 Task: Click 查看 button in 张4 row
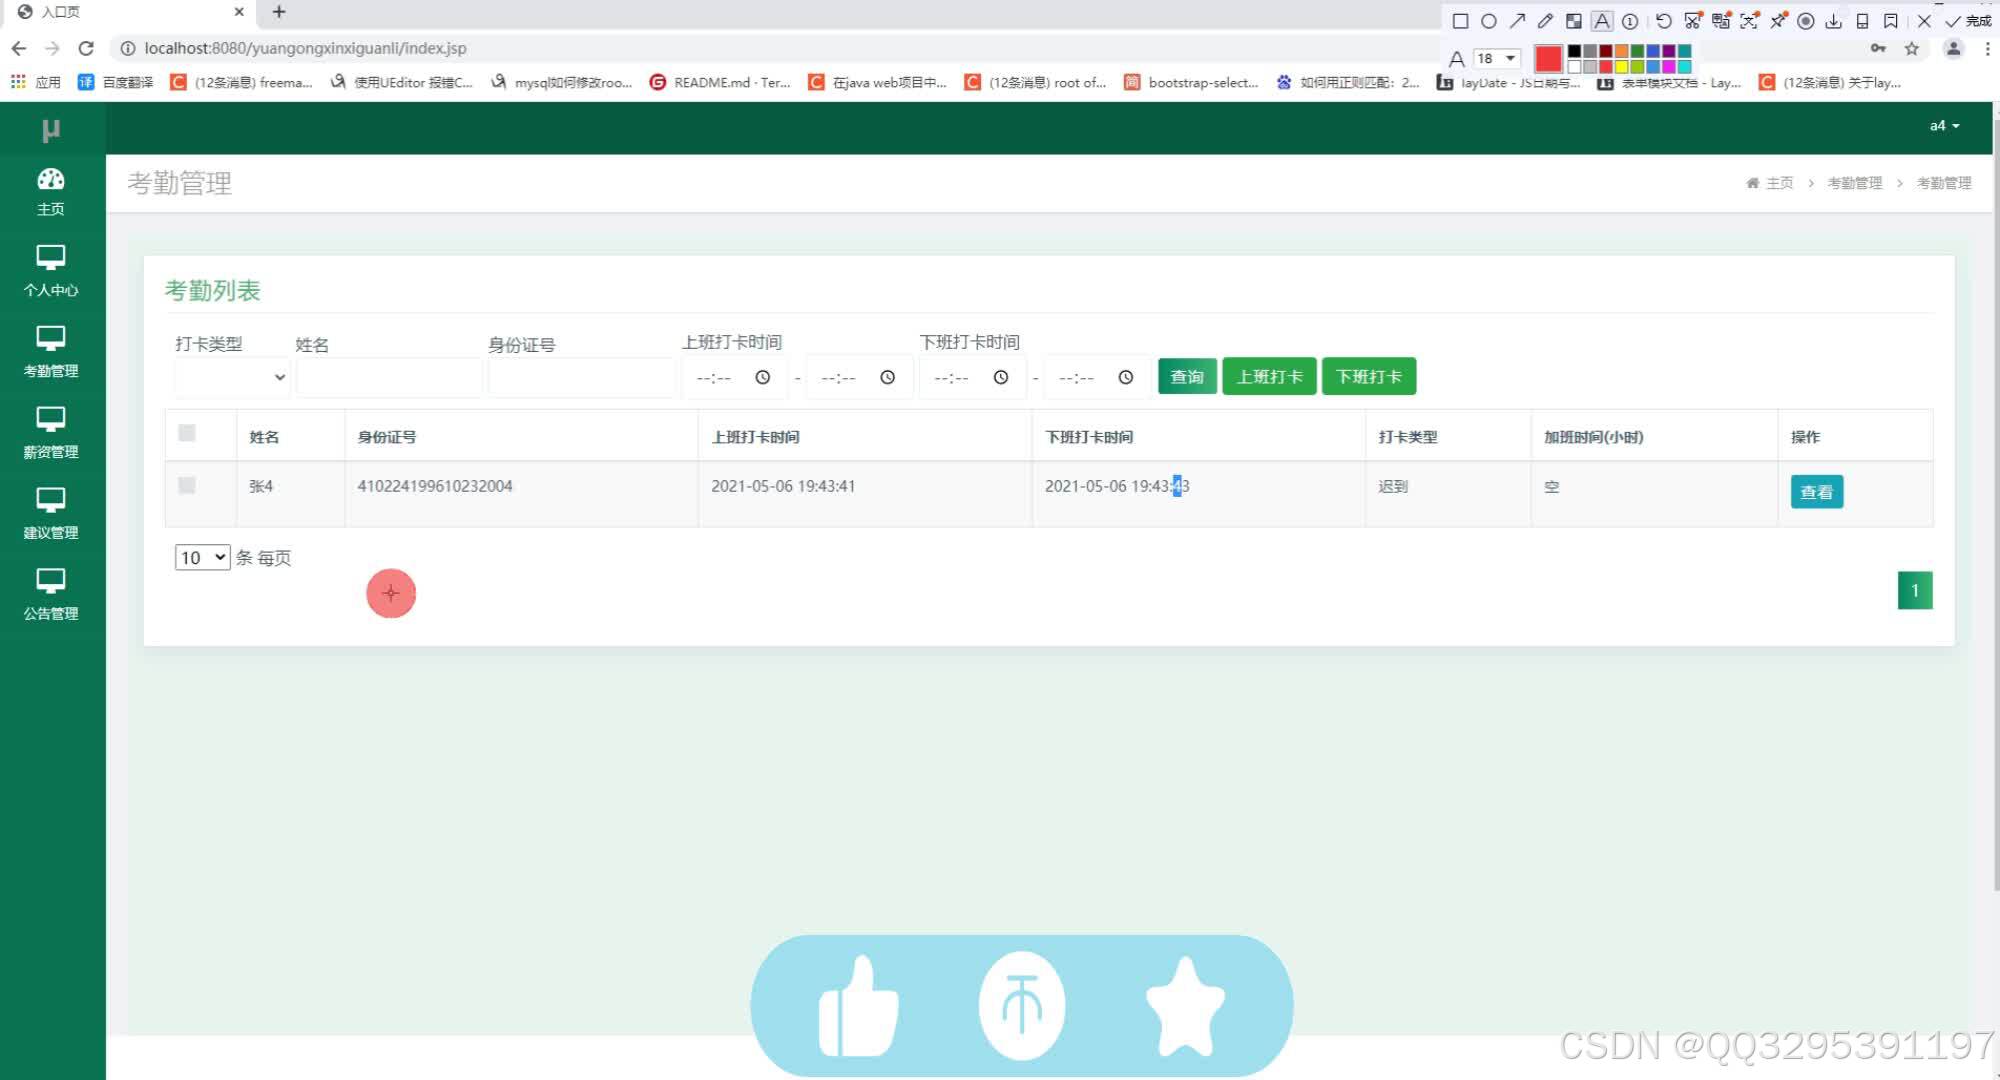tap(1816, 491)
